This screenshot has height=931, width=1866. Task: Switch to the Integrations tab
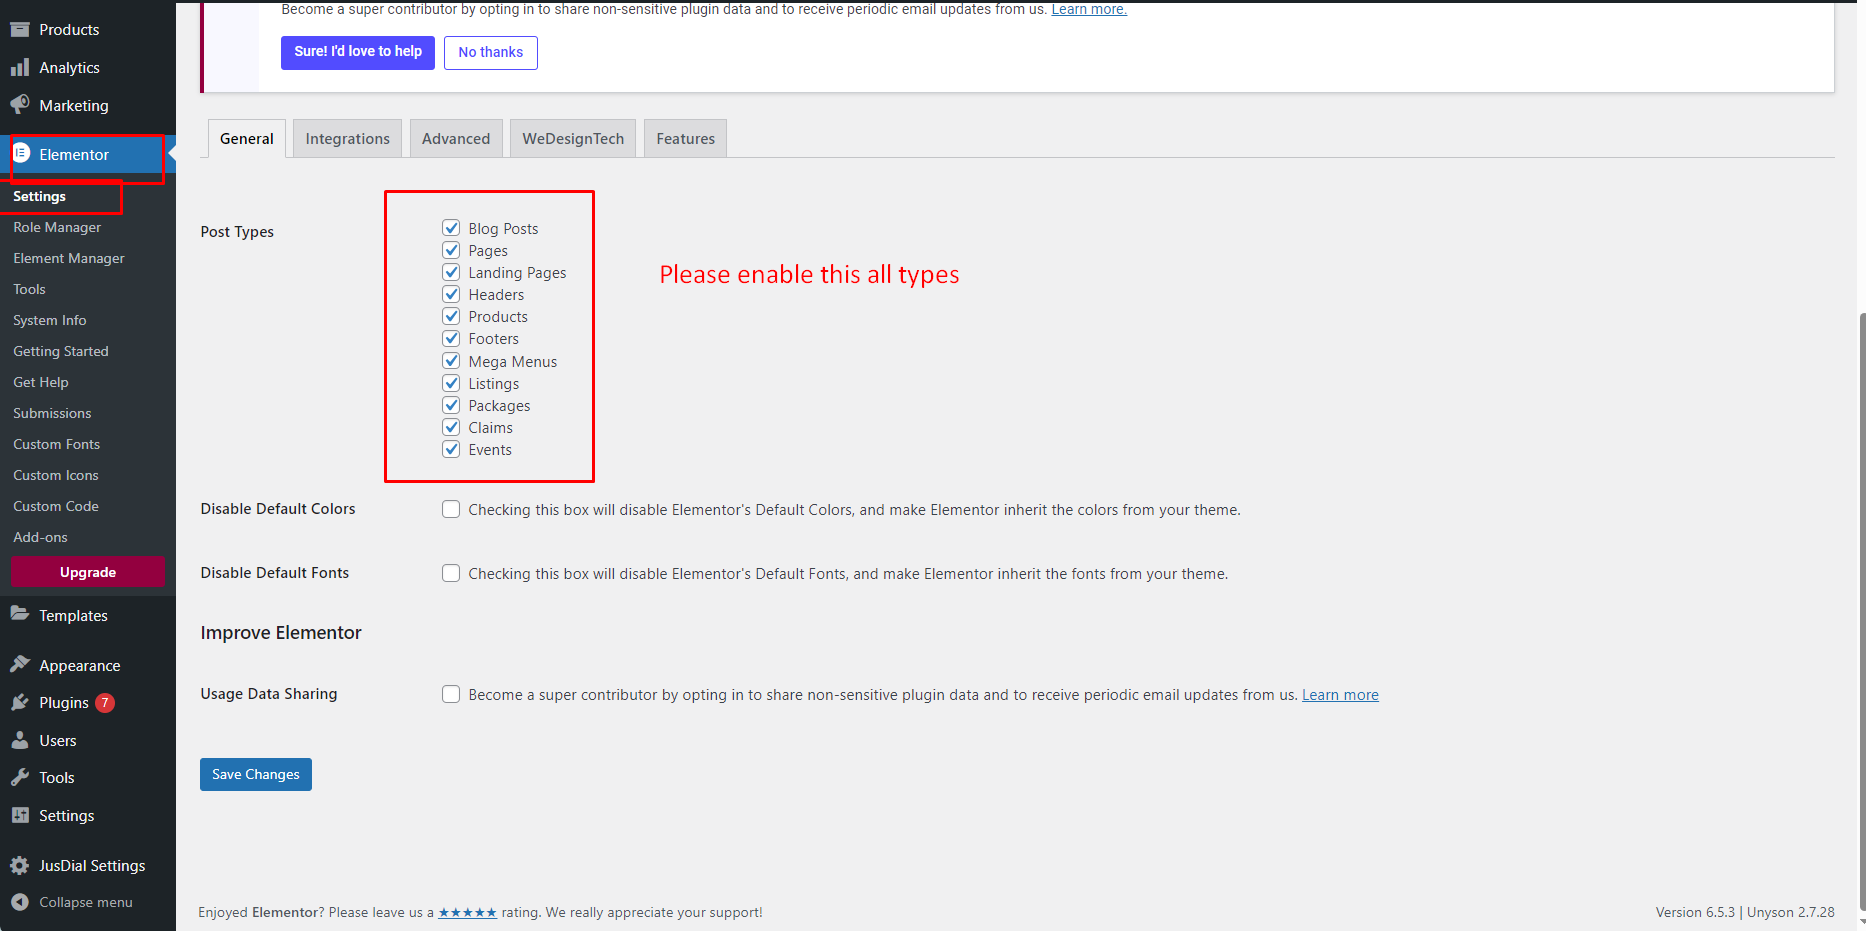click(348, 139)
